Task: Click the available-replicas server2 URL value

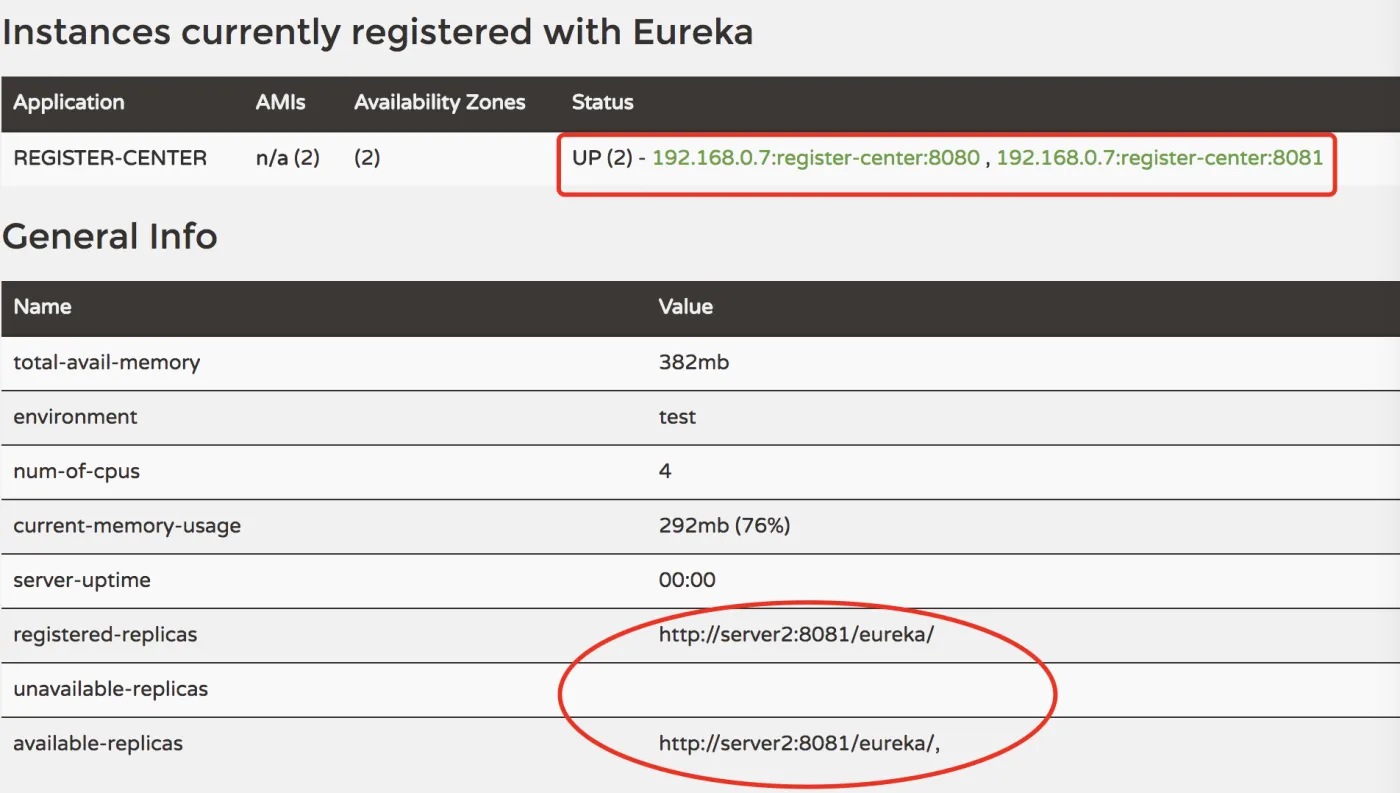Action: [800, 743]
